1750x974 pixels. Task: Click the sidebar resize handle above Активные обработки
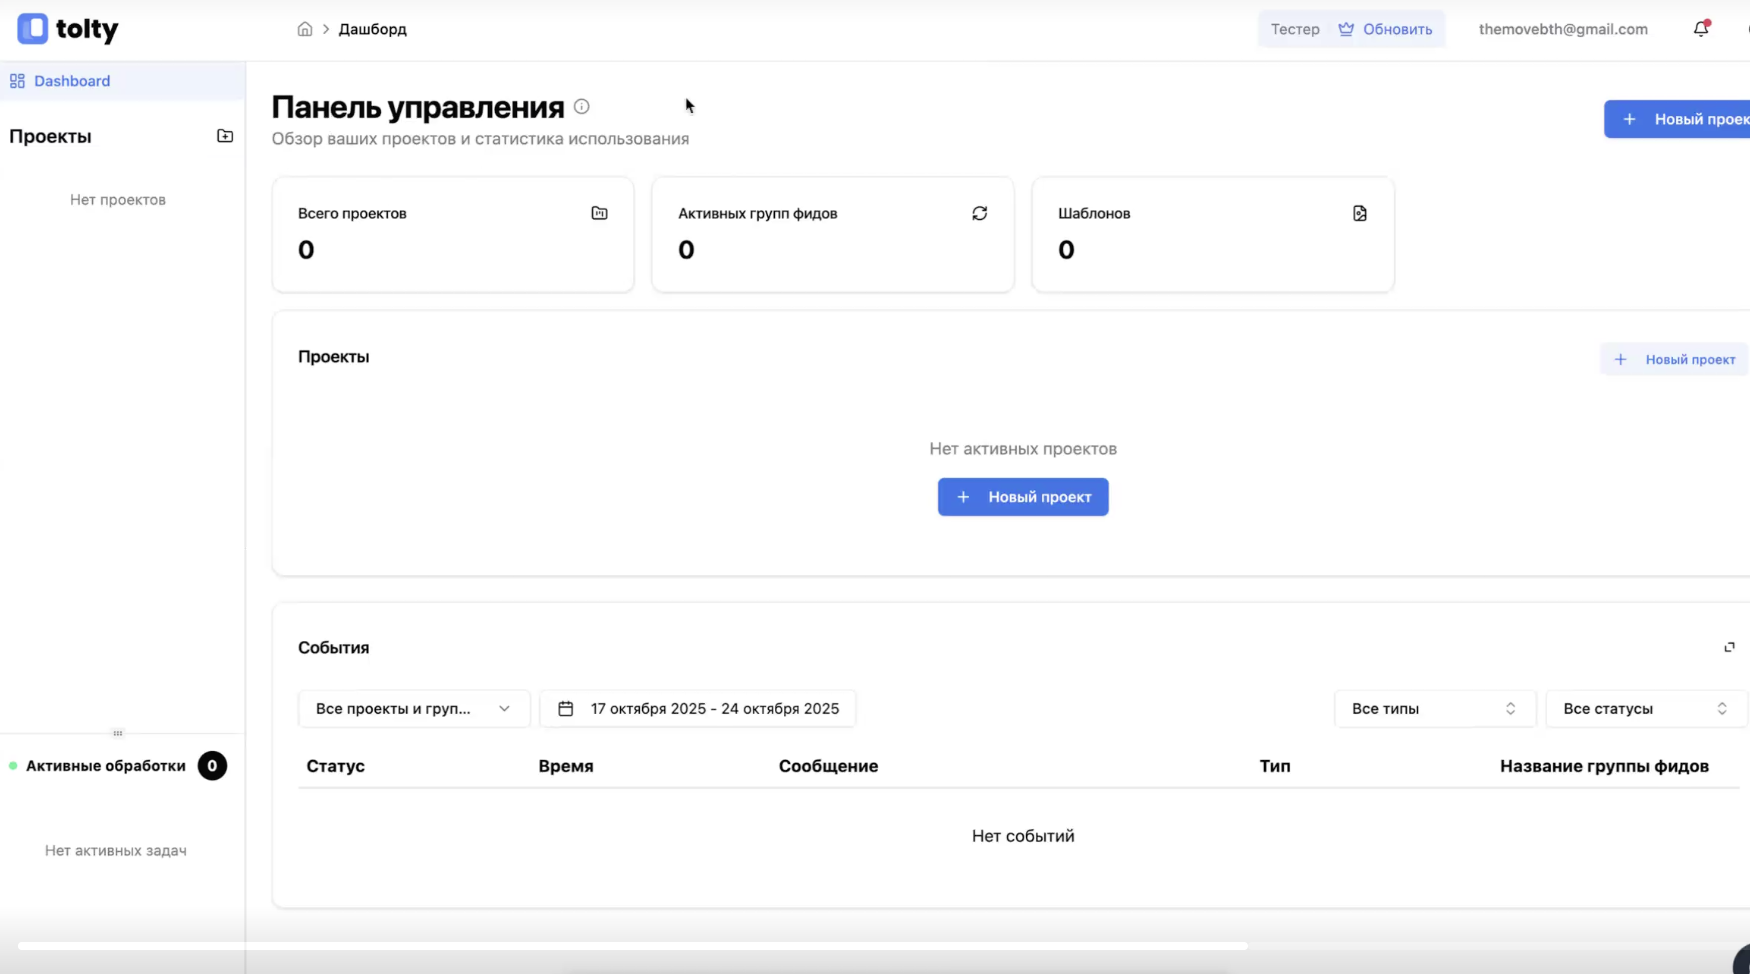(x=118, y=733)
